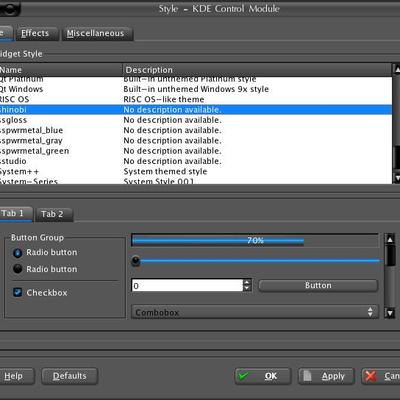
Task: Select the second unselected Radio button
Action: coord(17,269)
